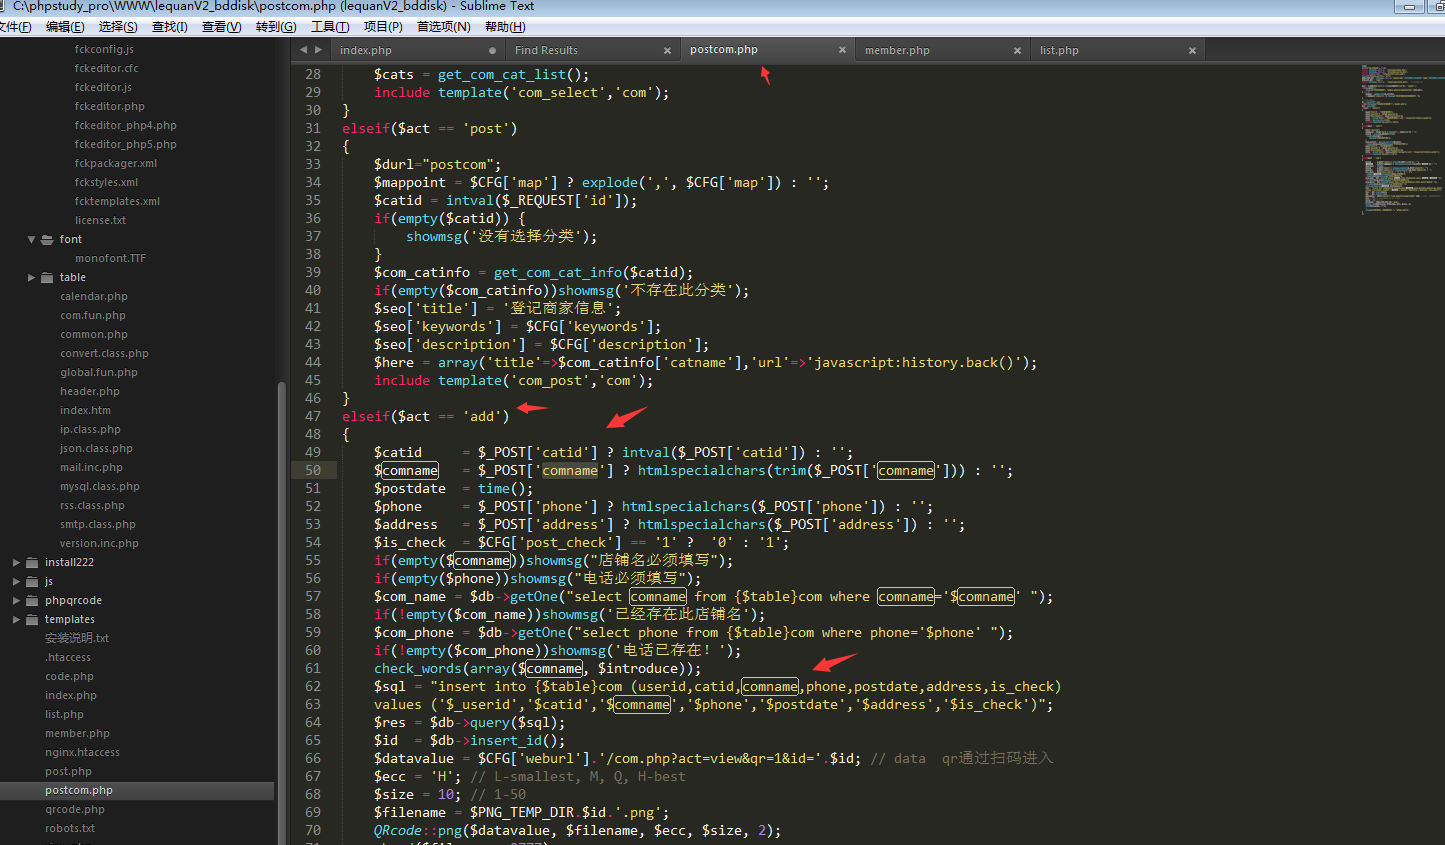This screenshot has width=1445, height=845.
Task: Open the 编辑(E) menu
Action: 65,27
